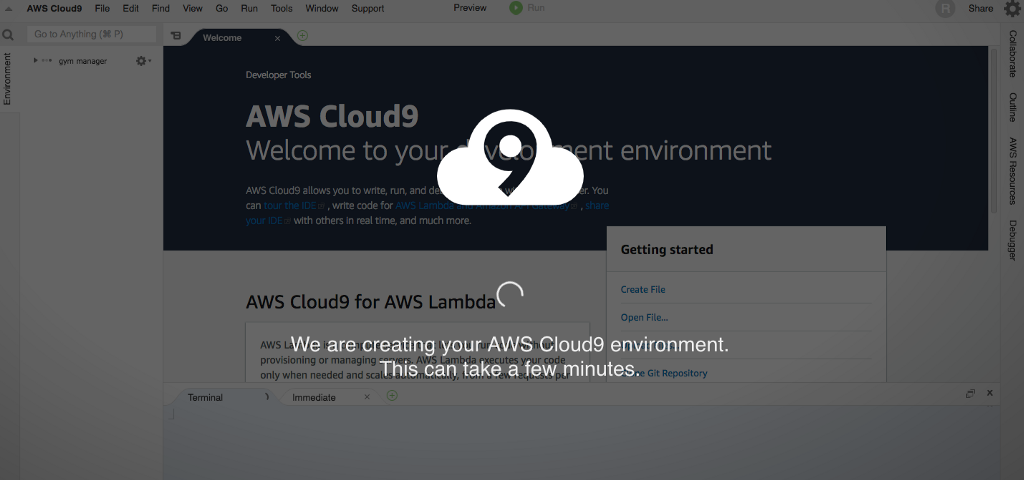The image size is (1024, 480).
Task: Click the green Run button icon
Action: (516, 8)
